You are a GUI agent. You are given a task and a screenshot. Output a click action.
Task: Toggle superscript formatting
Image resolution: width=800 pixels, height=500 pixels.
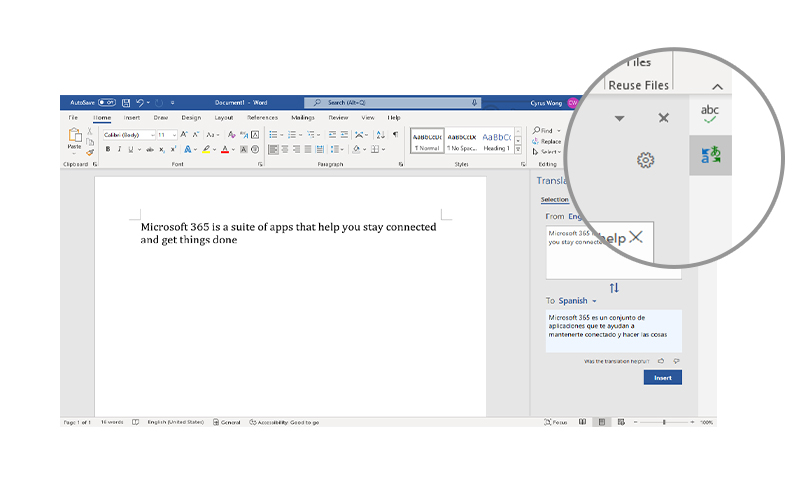pos(173,149)
